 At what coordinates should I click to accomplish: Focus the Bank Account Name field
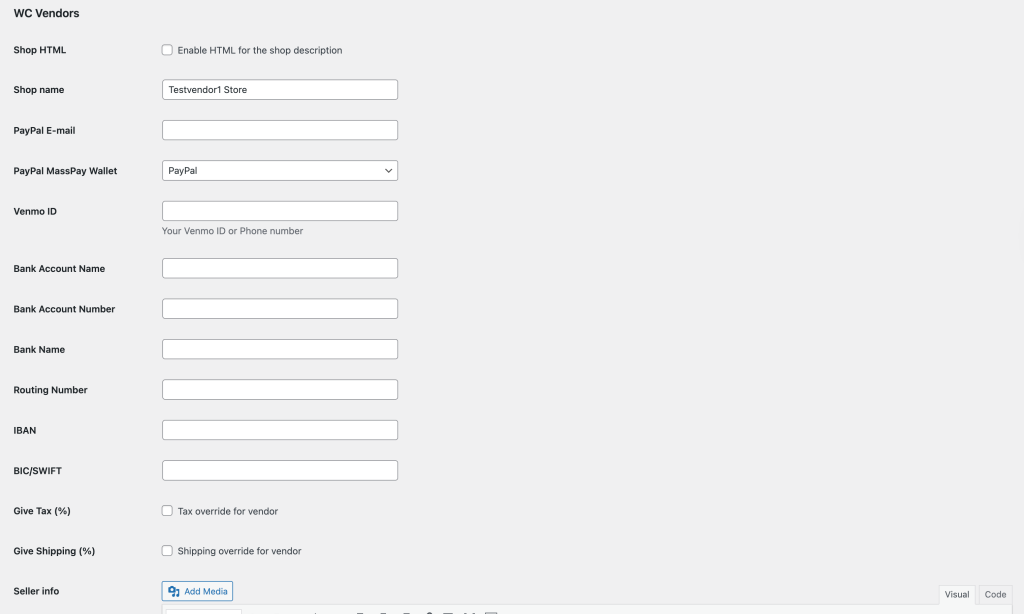pyautogui.click(x=280, y=268)
